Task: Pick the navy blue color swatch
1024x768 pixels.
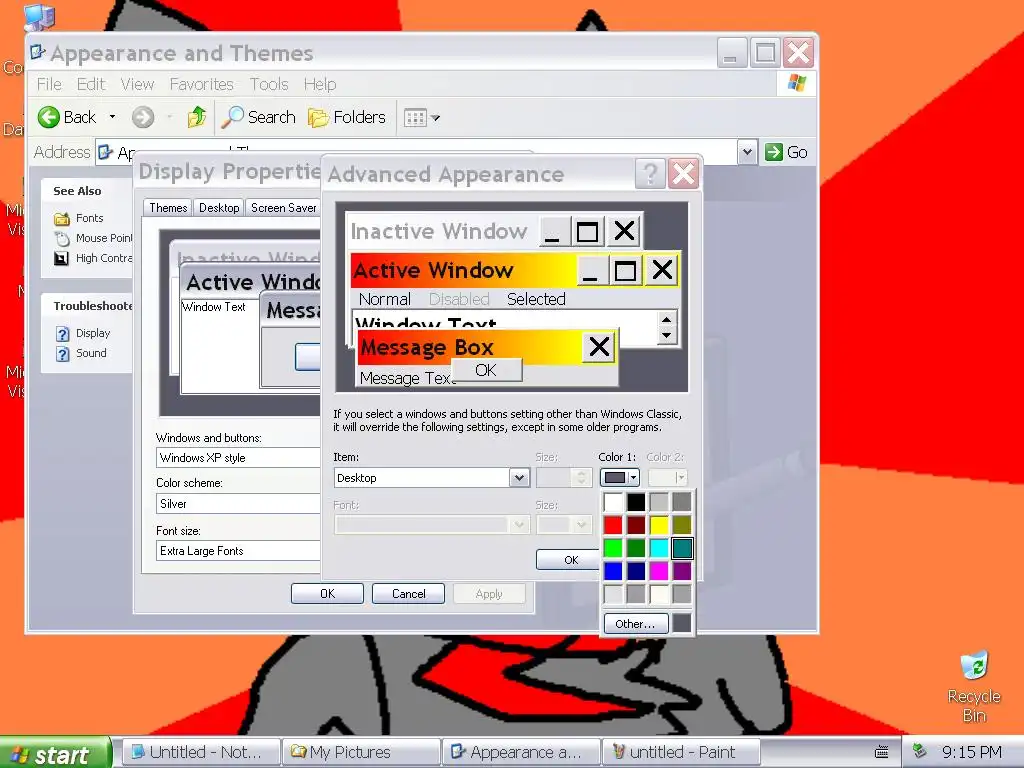Action: point(636,571)
